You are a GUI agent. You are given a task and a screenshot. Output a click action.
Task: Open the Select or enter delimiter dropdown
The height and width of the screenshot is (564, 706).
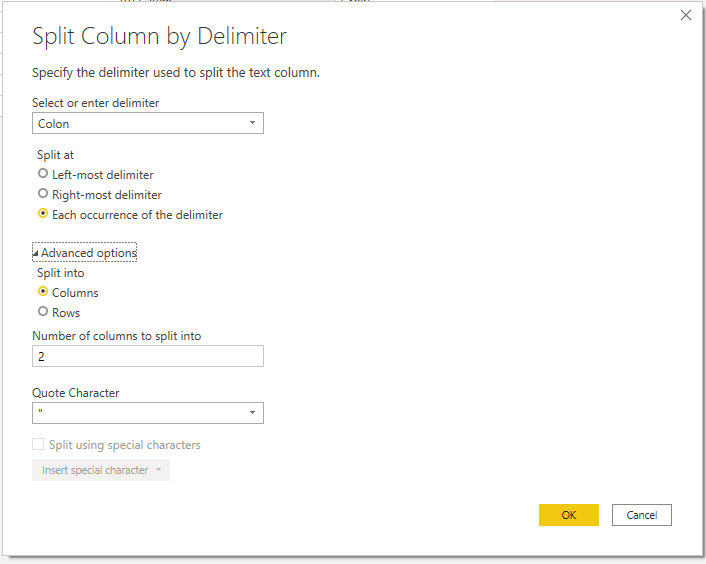click(x=148, y=123)
